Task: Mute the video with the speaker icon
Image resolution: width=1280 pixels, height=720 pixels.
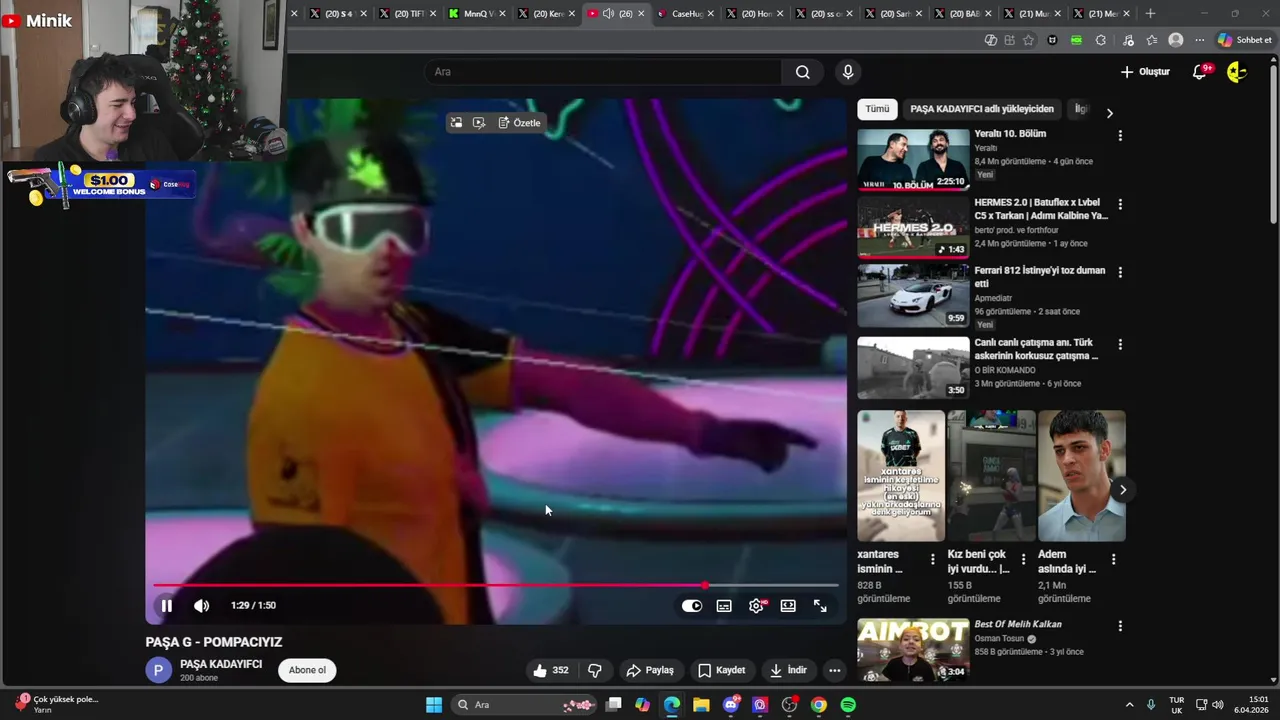Action: [x=201, y=605]
